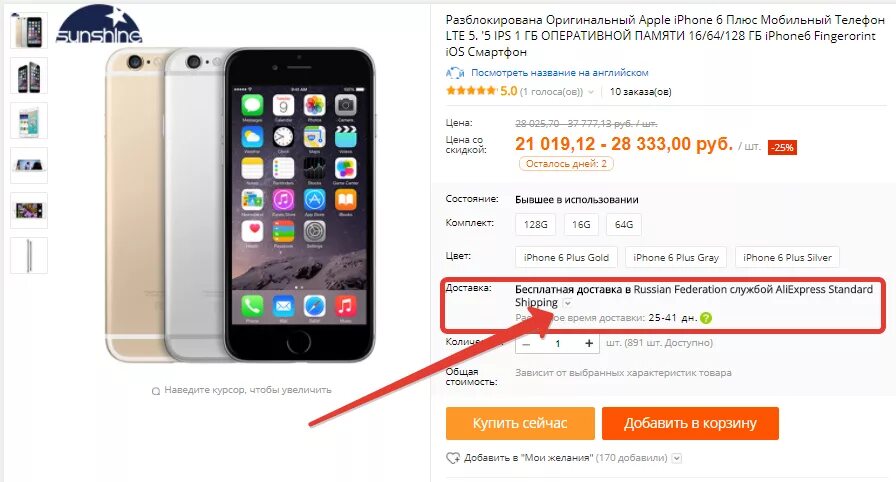Open Посмотреть название на английском link
The height and width of the screenshot is (482, 896).
click(559, 73)
